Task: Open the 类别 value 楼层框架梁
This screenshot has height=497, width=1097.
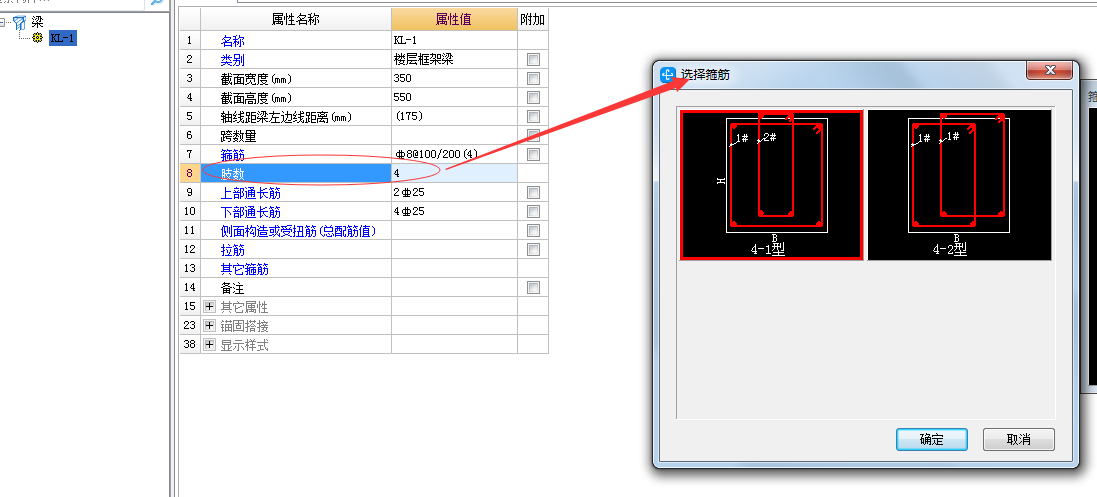Action: tap(454, 60)
